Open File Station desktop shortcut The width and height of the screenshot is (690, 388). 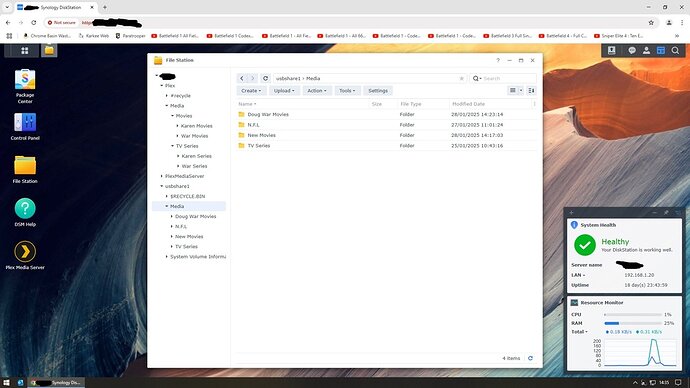[25, 169]
